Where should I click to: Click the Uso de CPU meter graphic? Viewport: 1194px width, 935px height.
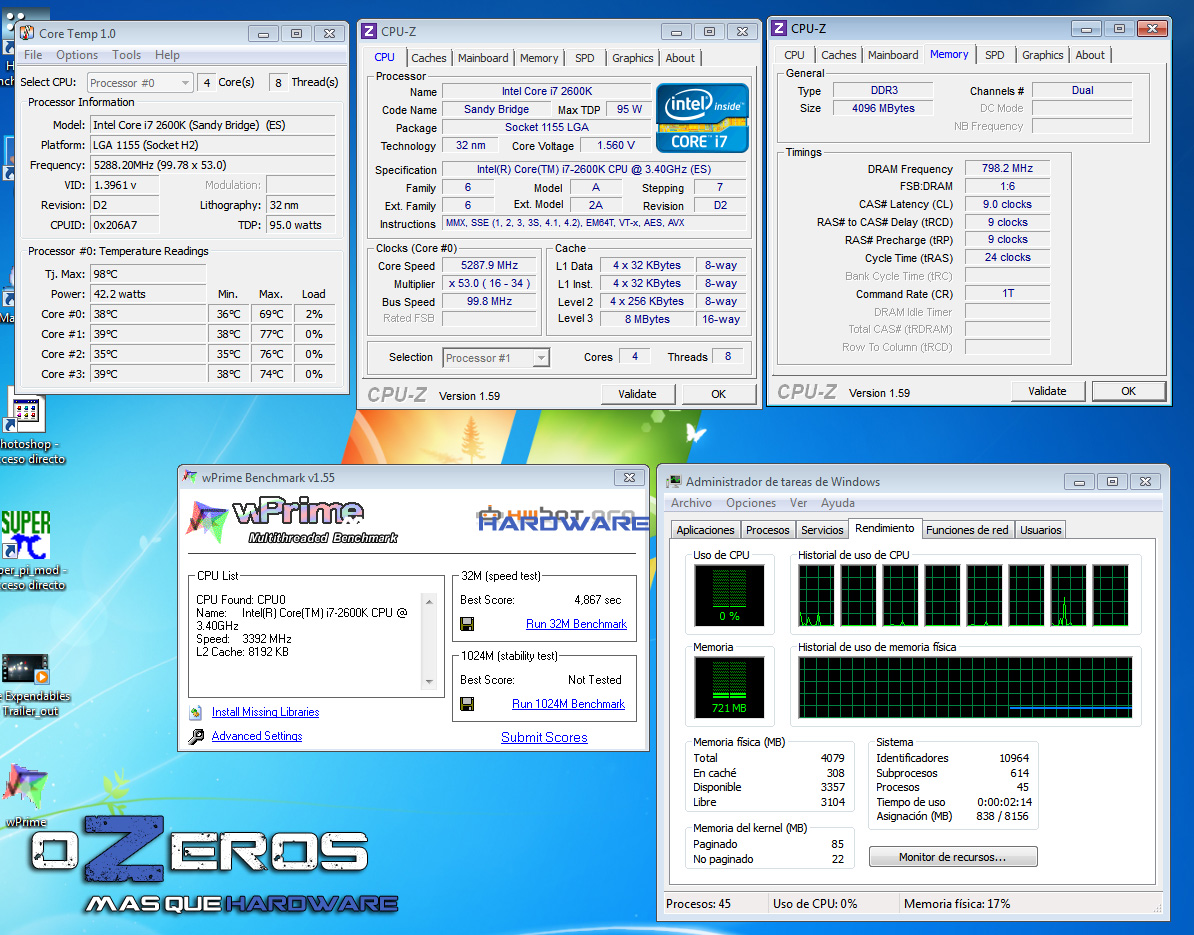tap(729, 595)
